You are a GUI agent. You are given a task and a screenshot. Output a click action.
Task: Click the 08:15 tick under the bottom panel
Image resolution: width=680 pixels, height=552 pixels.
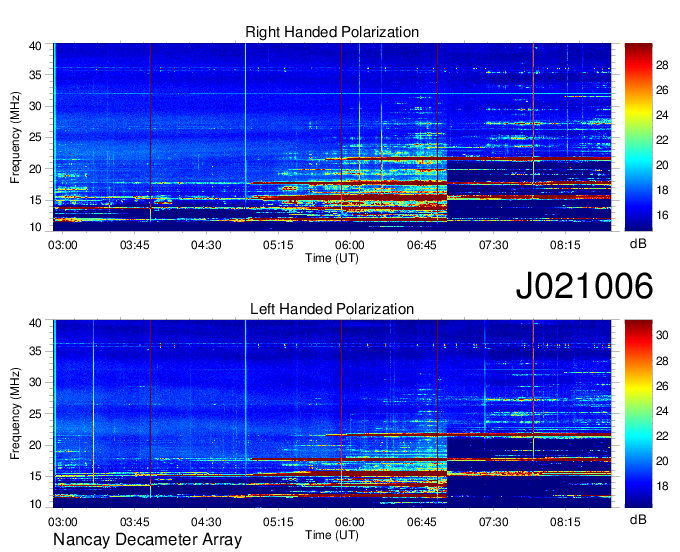tap(565, 522)
